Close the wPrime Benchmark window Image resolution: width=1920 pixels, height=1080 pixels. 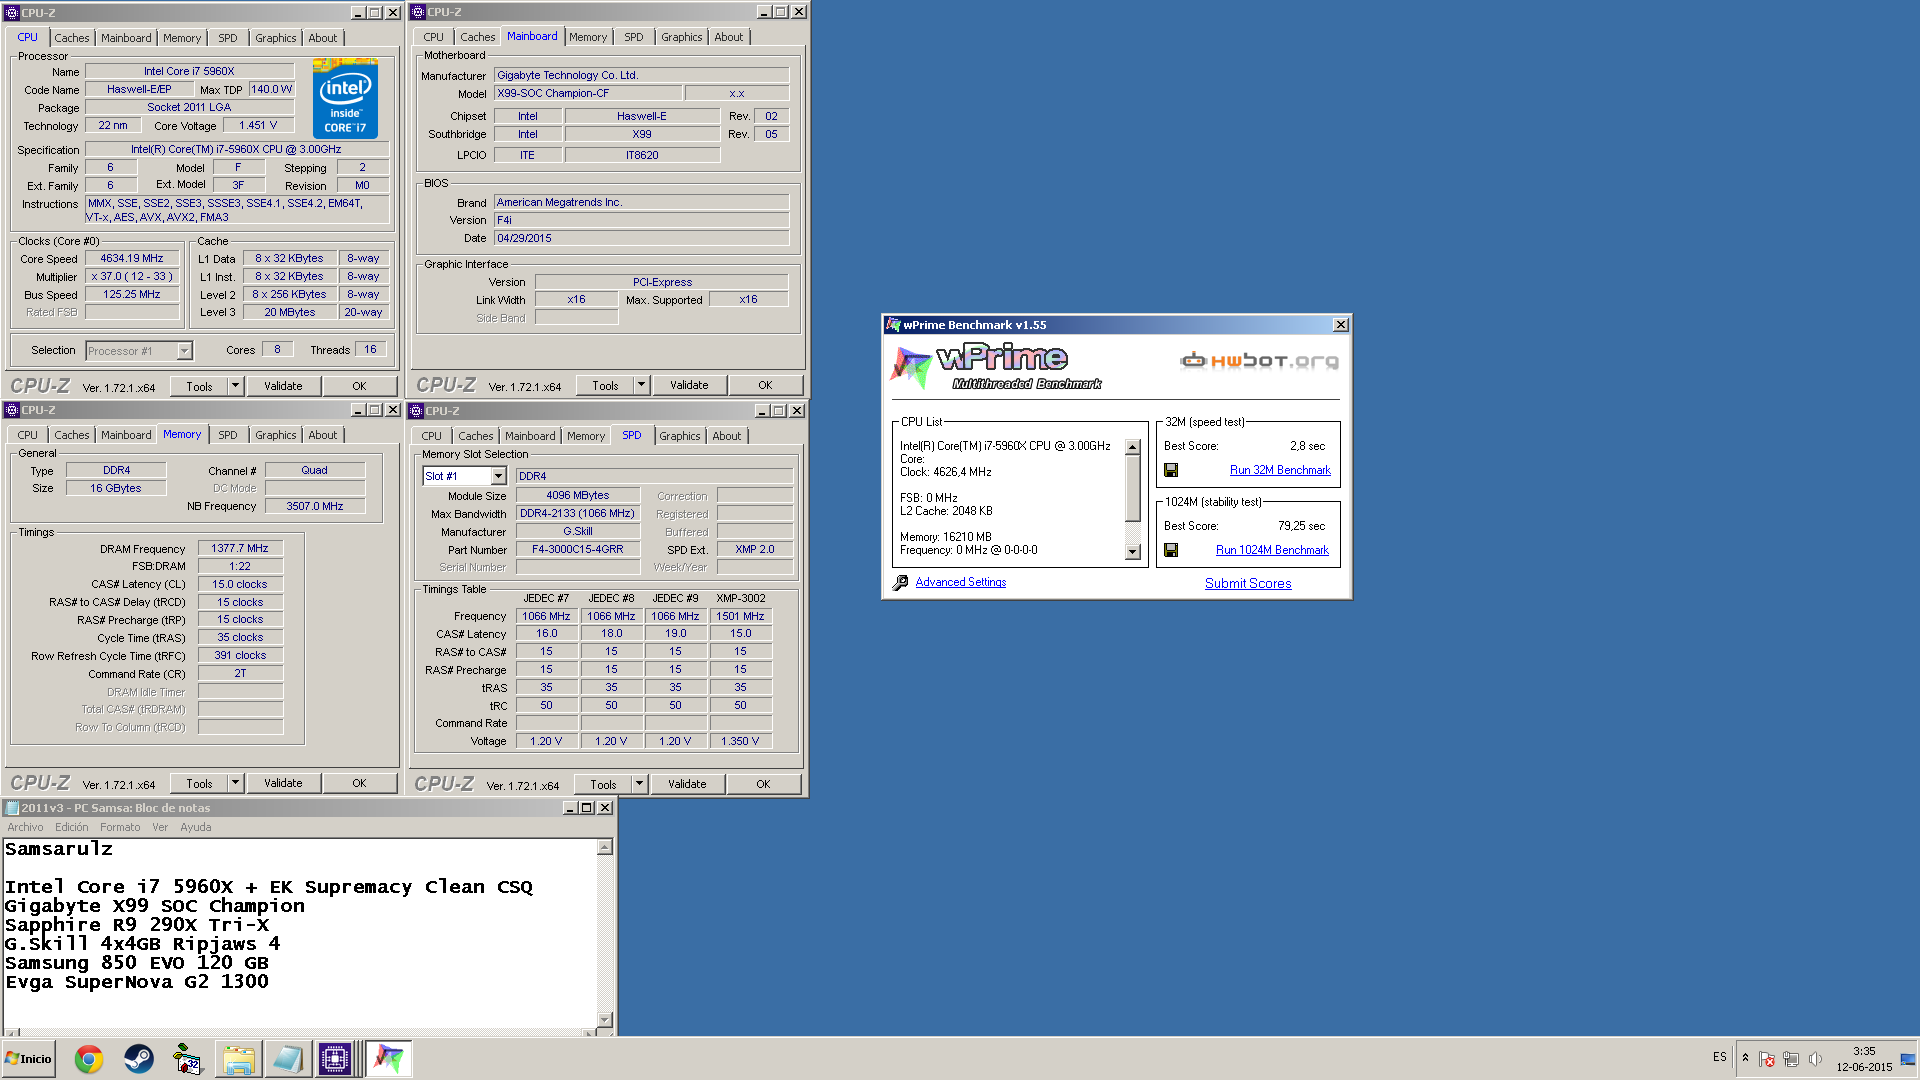(x=1341, y=325)
